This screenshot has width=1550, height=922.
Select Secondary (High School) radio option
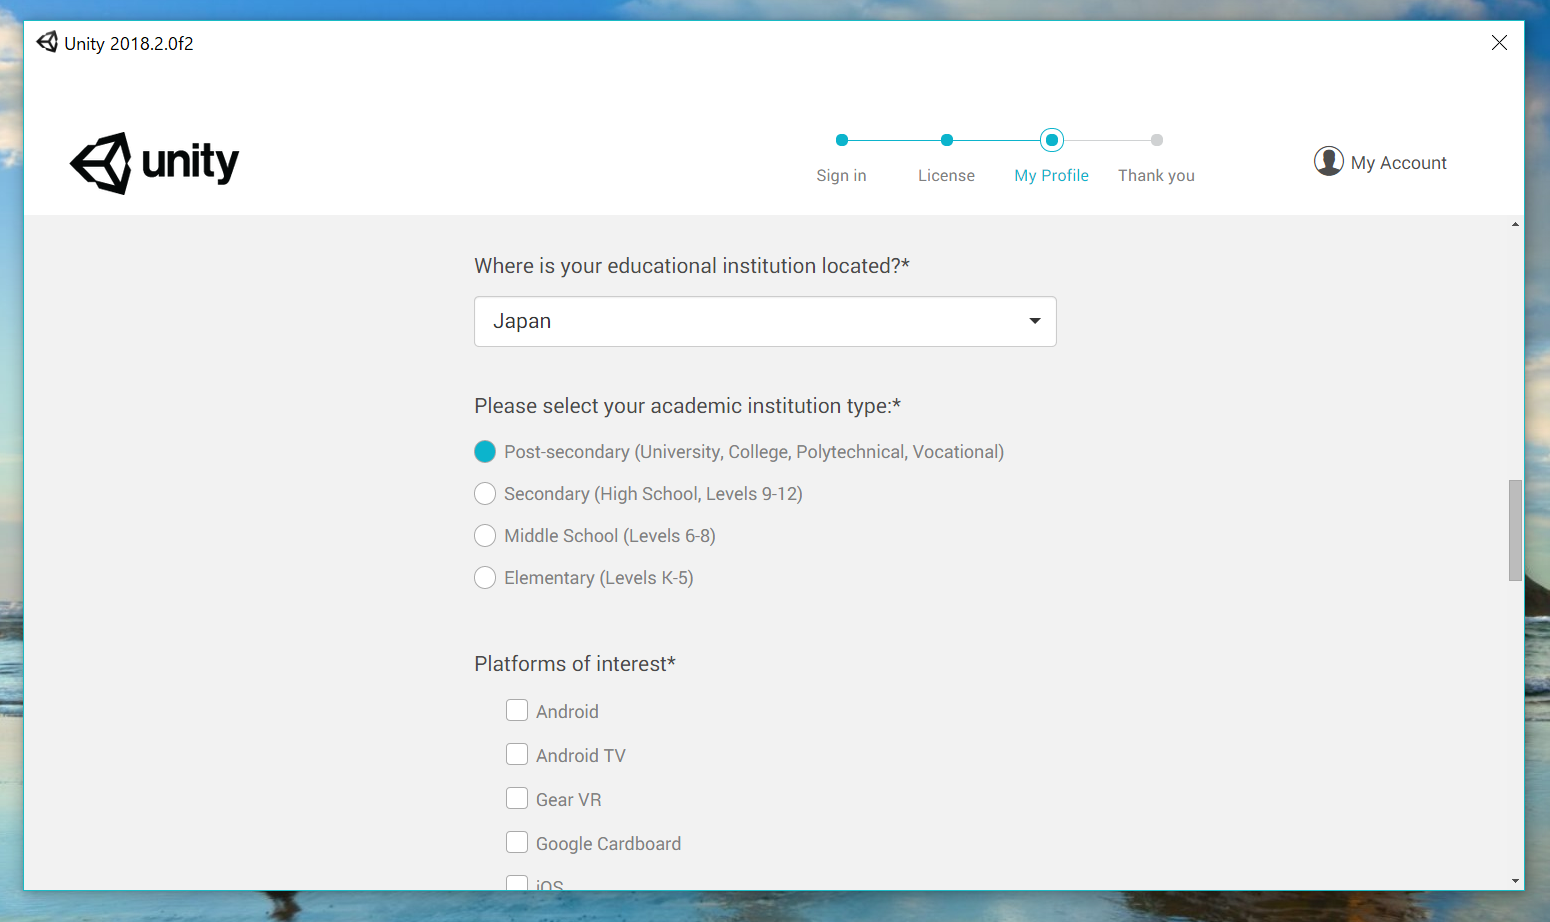485,494
